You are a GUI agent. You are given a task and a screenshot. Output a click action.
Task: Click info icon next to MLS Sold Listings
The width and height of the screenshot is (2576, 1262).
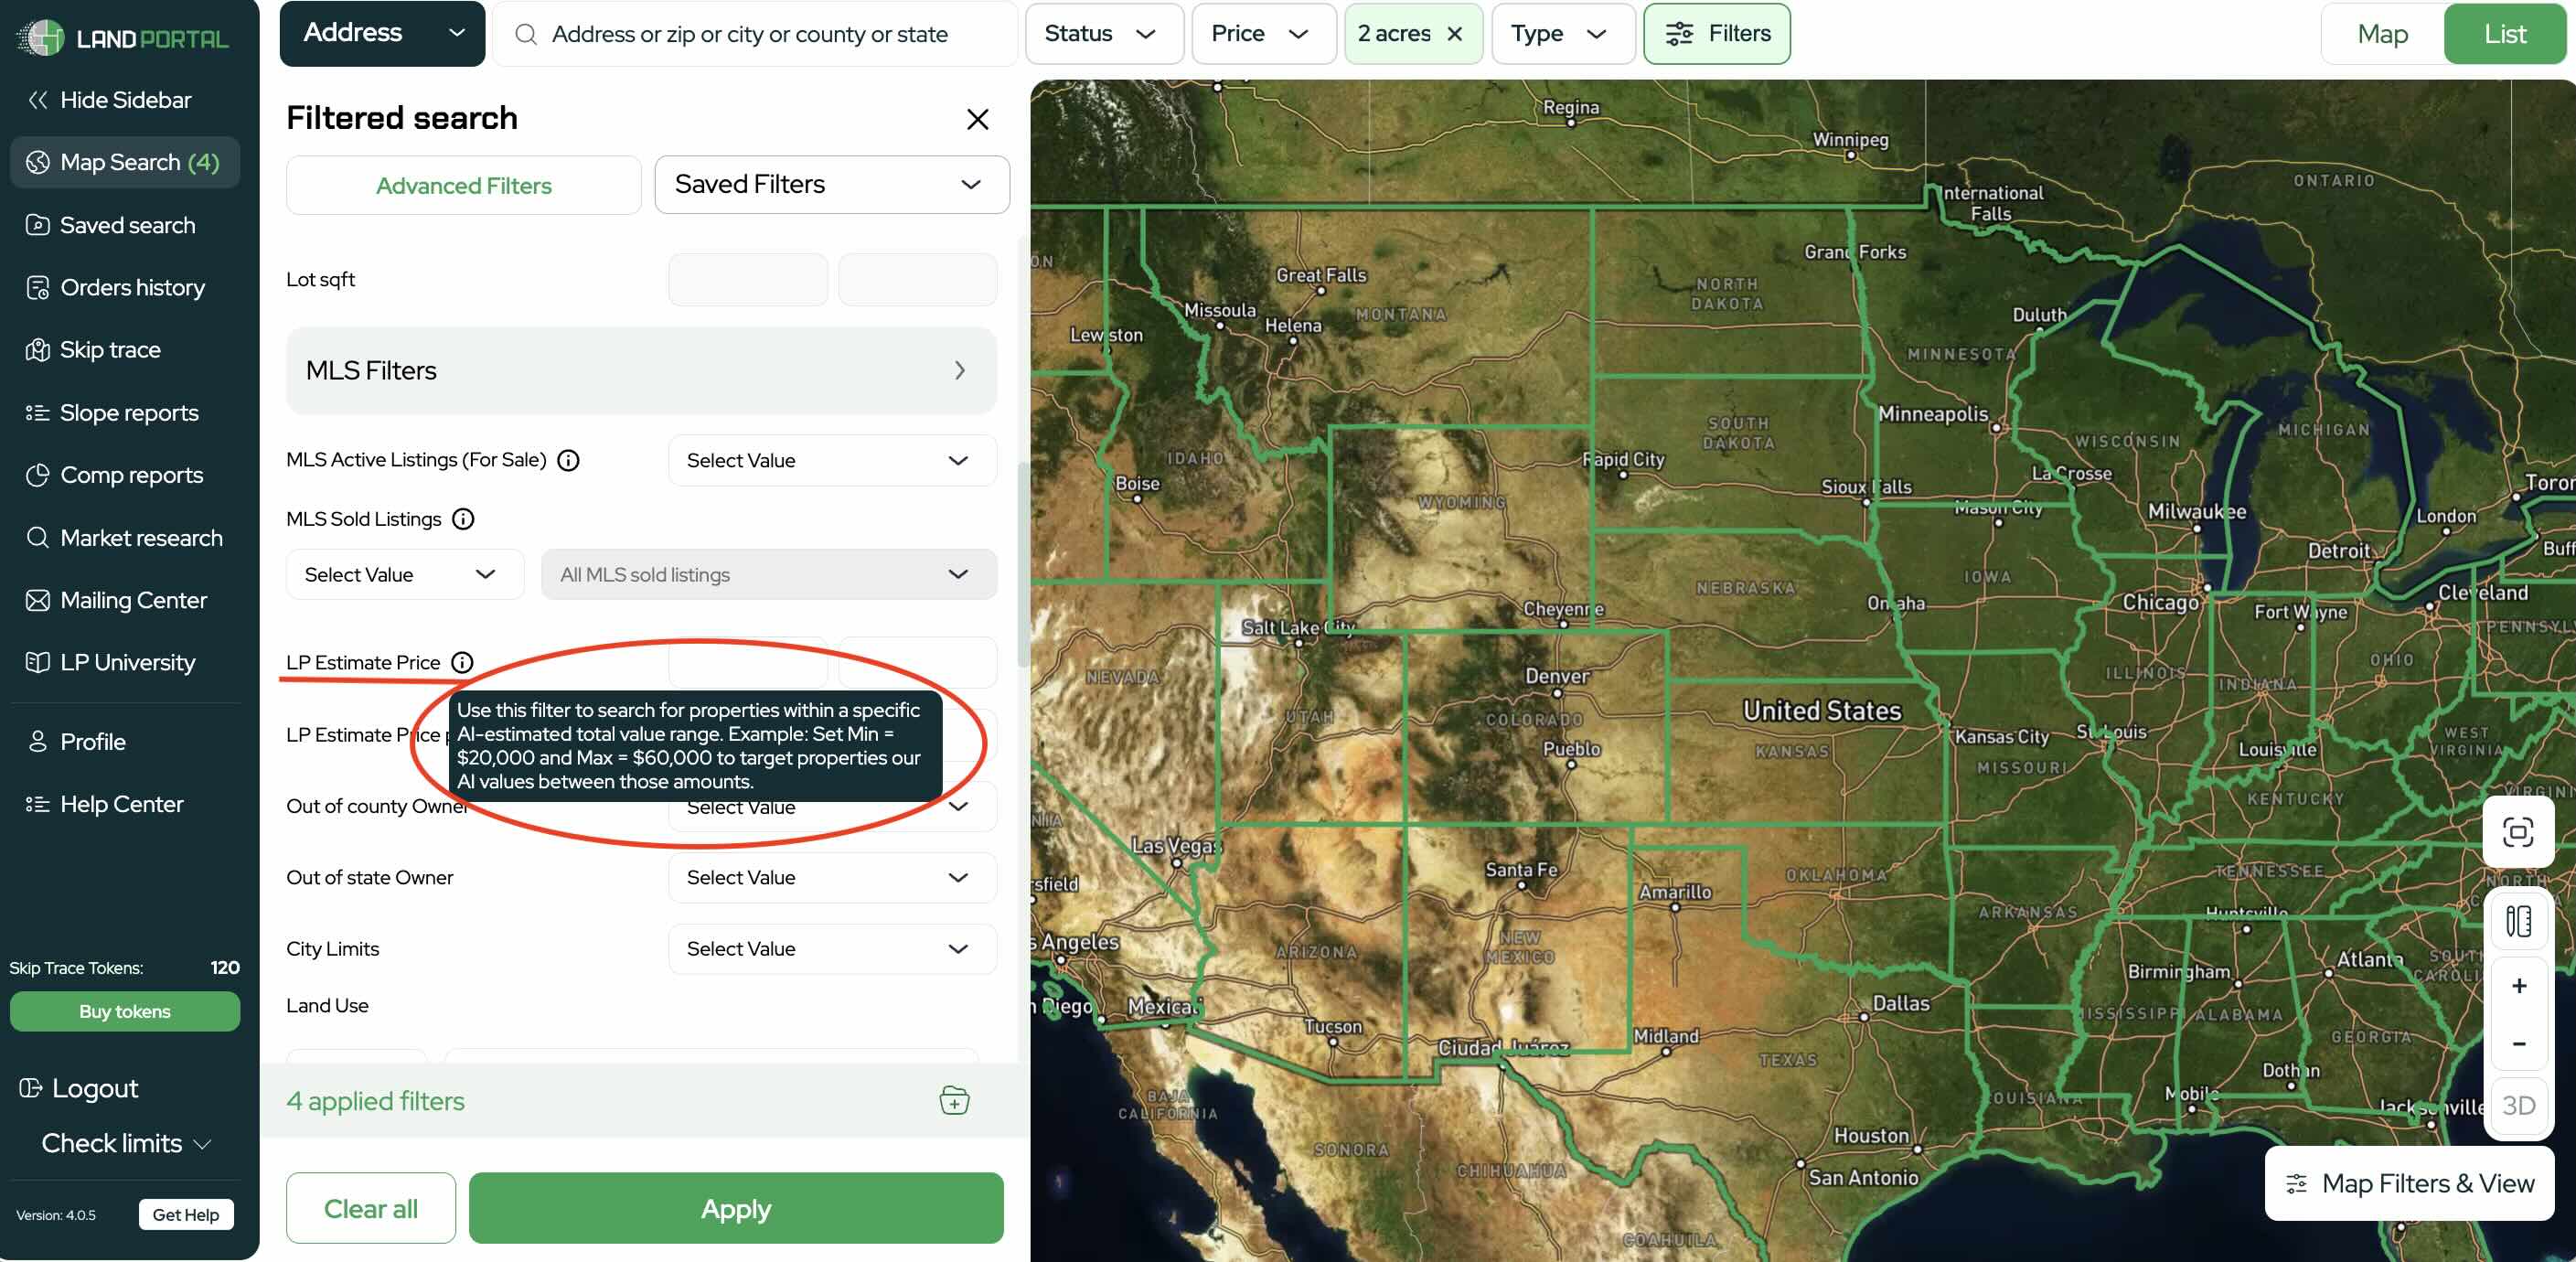click(463, 519)
